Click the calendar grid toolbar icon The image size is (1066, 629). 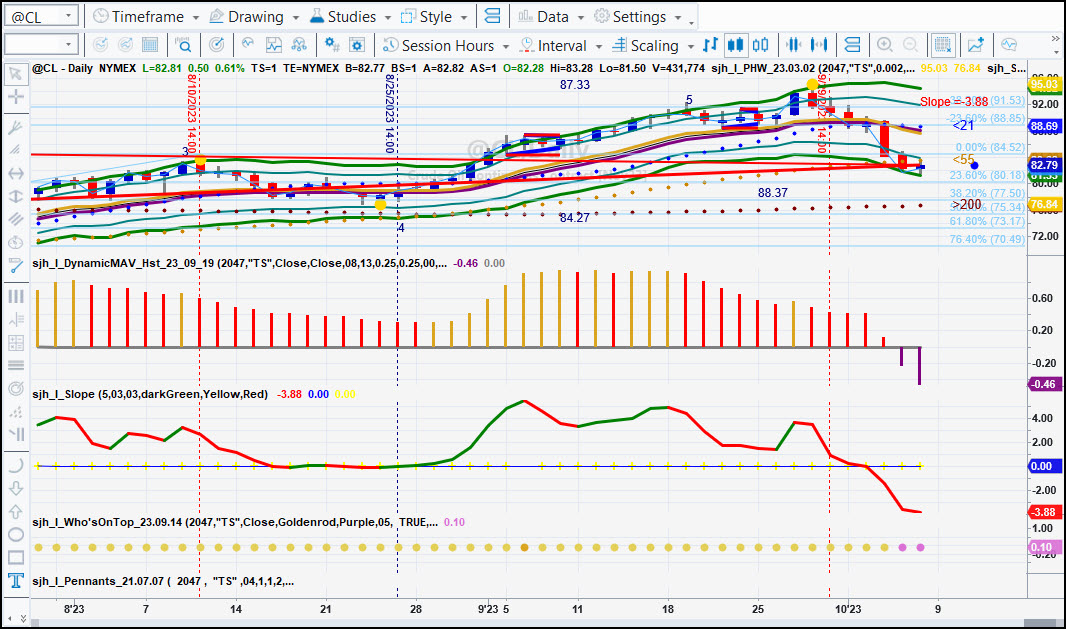click(150, 45)
